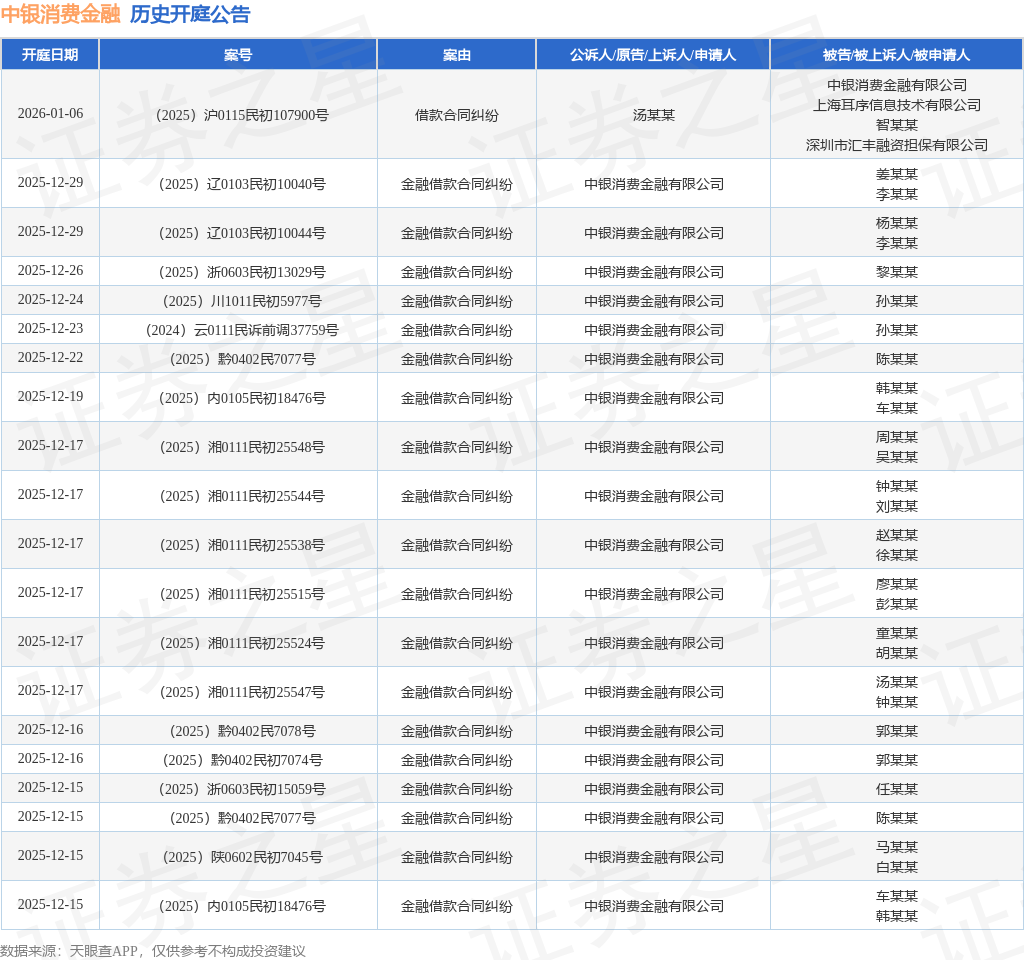Click the 公诉人/原告/上诉人/申请人 column header
The image size is (1024, 960).
pos(653,55)
